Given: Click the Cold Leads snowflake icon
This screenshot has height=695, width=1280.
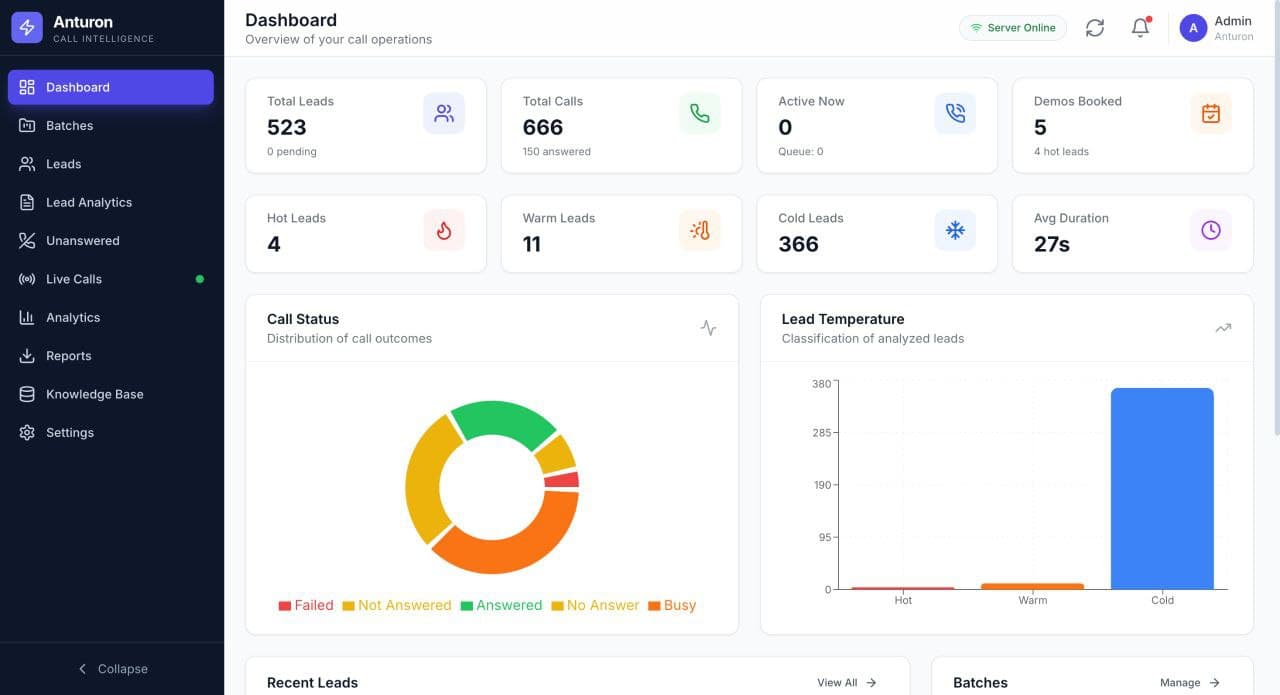Looking at the screenshot, I should pyautogui.click(x=955, y=231).
